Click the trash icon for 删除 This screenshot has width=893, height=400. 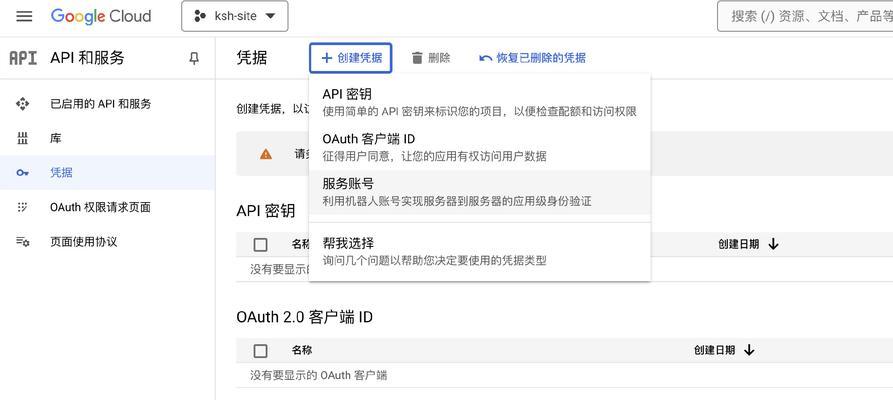point(417,58)
